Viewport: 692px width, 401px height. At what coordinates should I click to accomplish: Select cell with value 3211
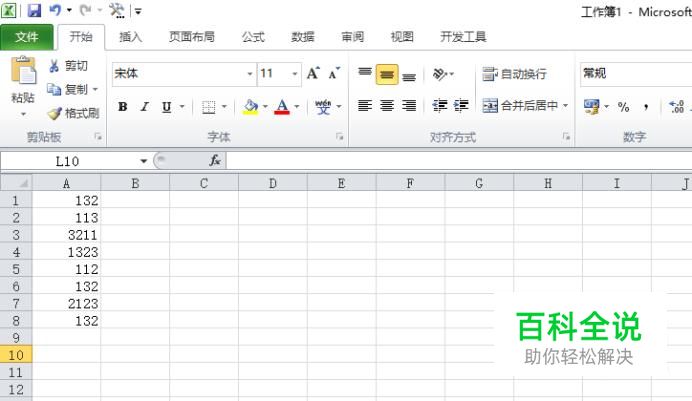[66, 235]
